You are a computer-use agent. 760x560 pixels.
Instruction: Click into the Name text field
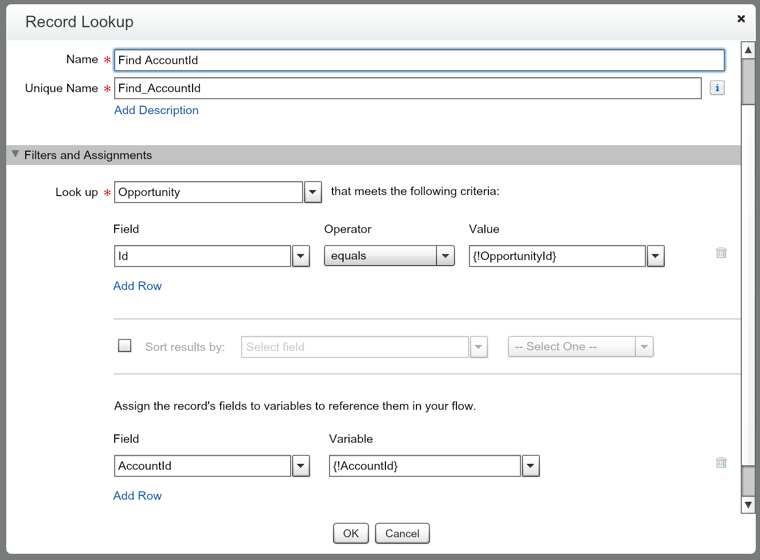coord(418,60)
